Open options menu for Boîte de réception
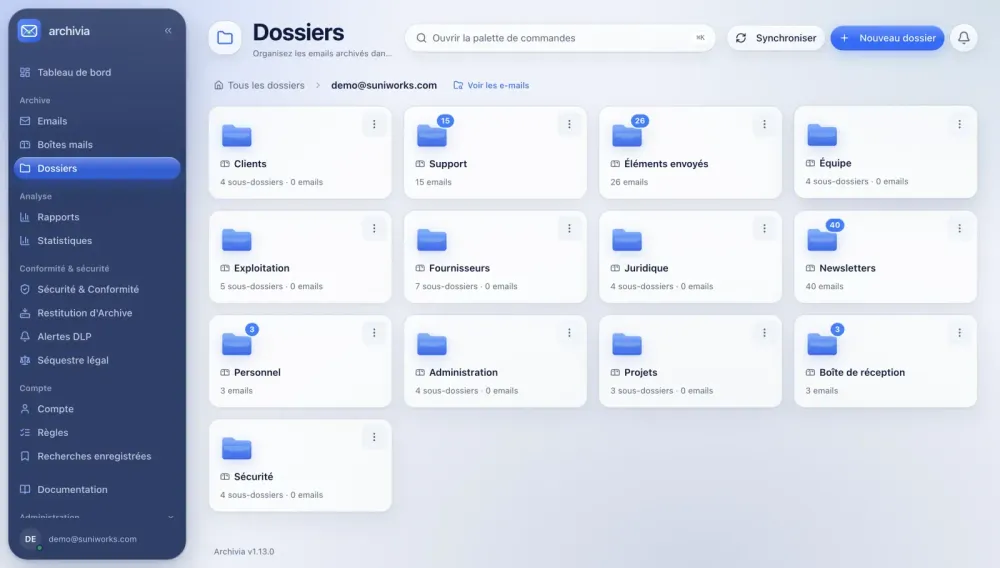 (960, 333)
